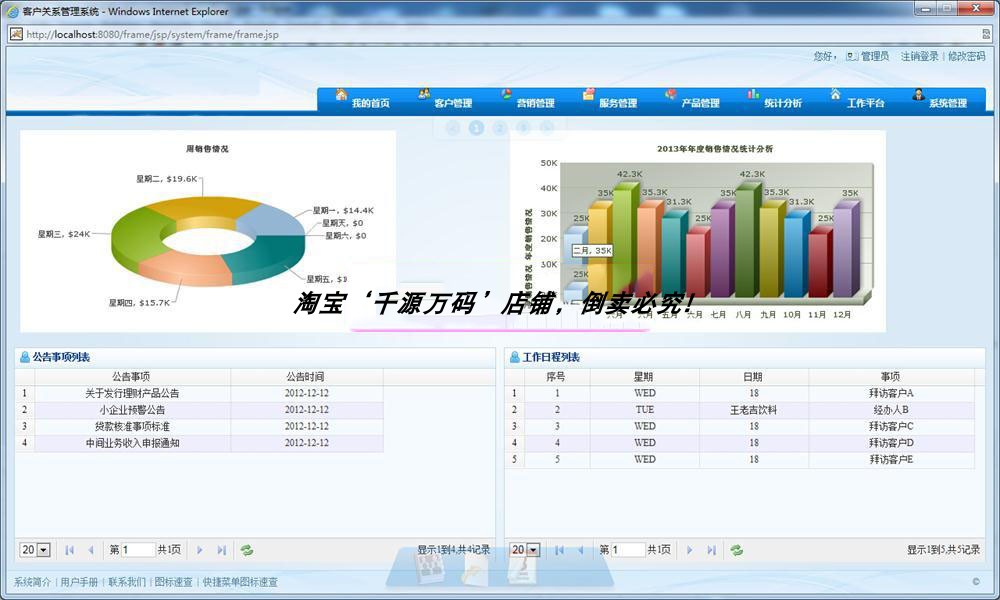Sort by the 公告时间 column header
This screenshot has width=1000, height=600.
point(305,377)
